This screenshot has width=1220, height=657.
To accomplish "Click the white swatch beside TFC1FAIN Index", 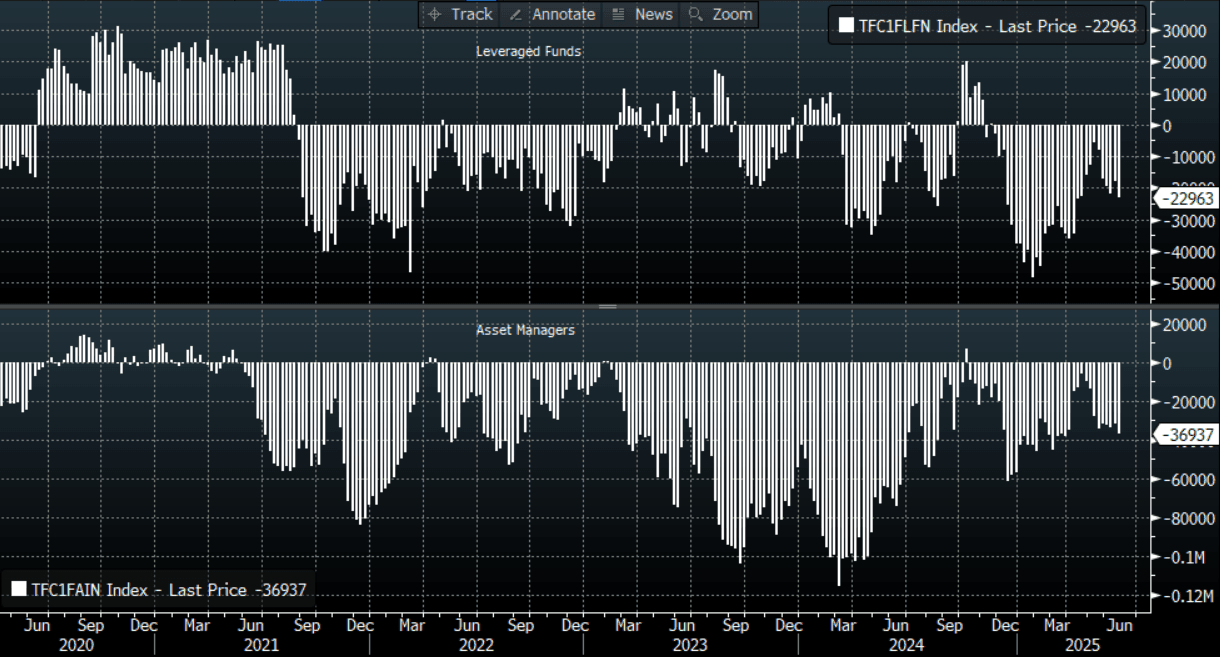I will 18,590.
